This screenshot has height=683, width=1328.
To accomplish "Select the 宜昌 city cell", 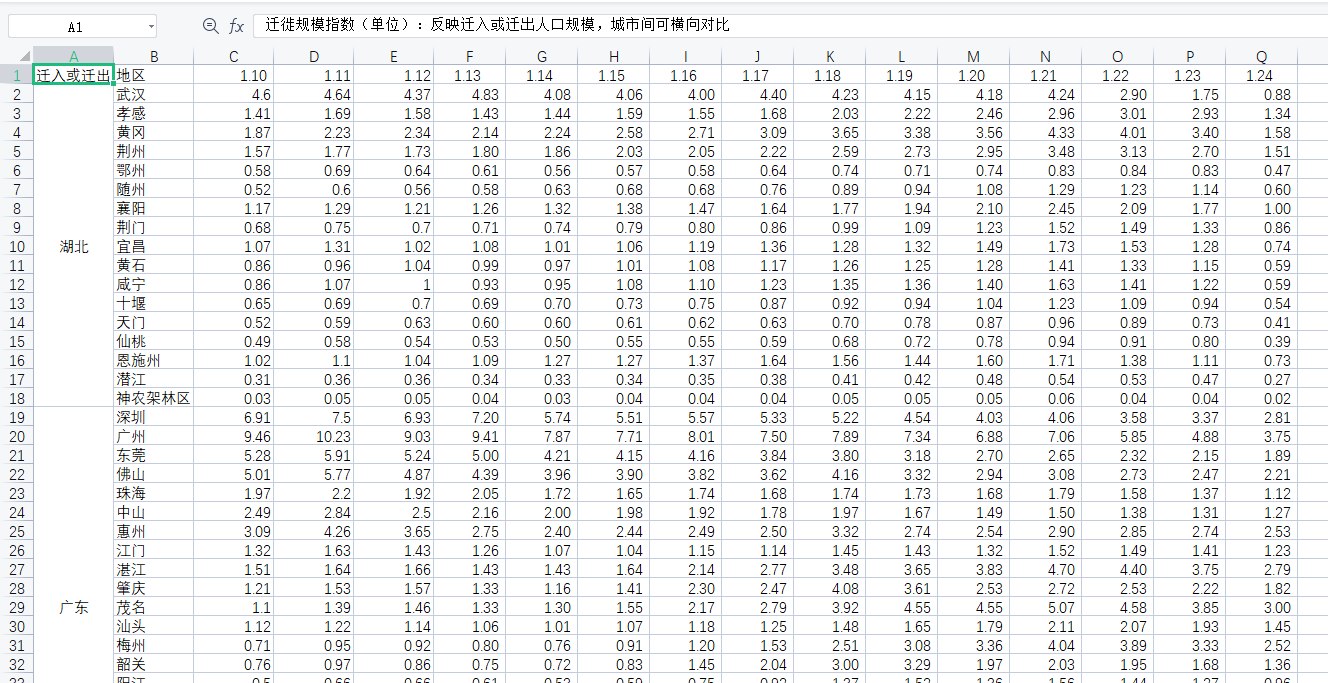I will (x=154, y=246).
